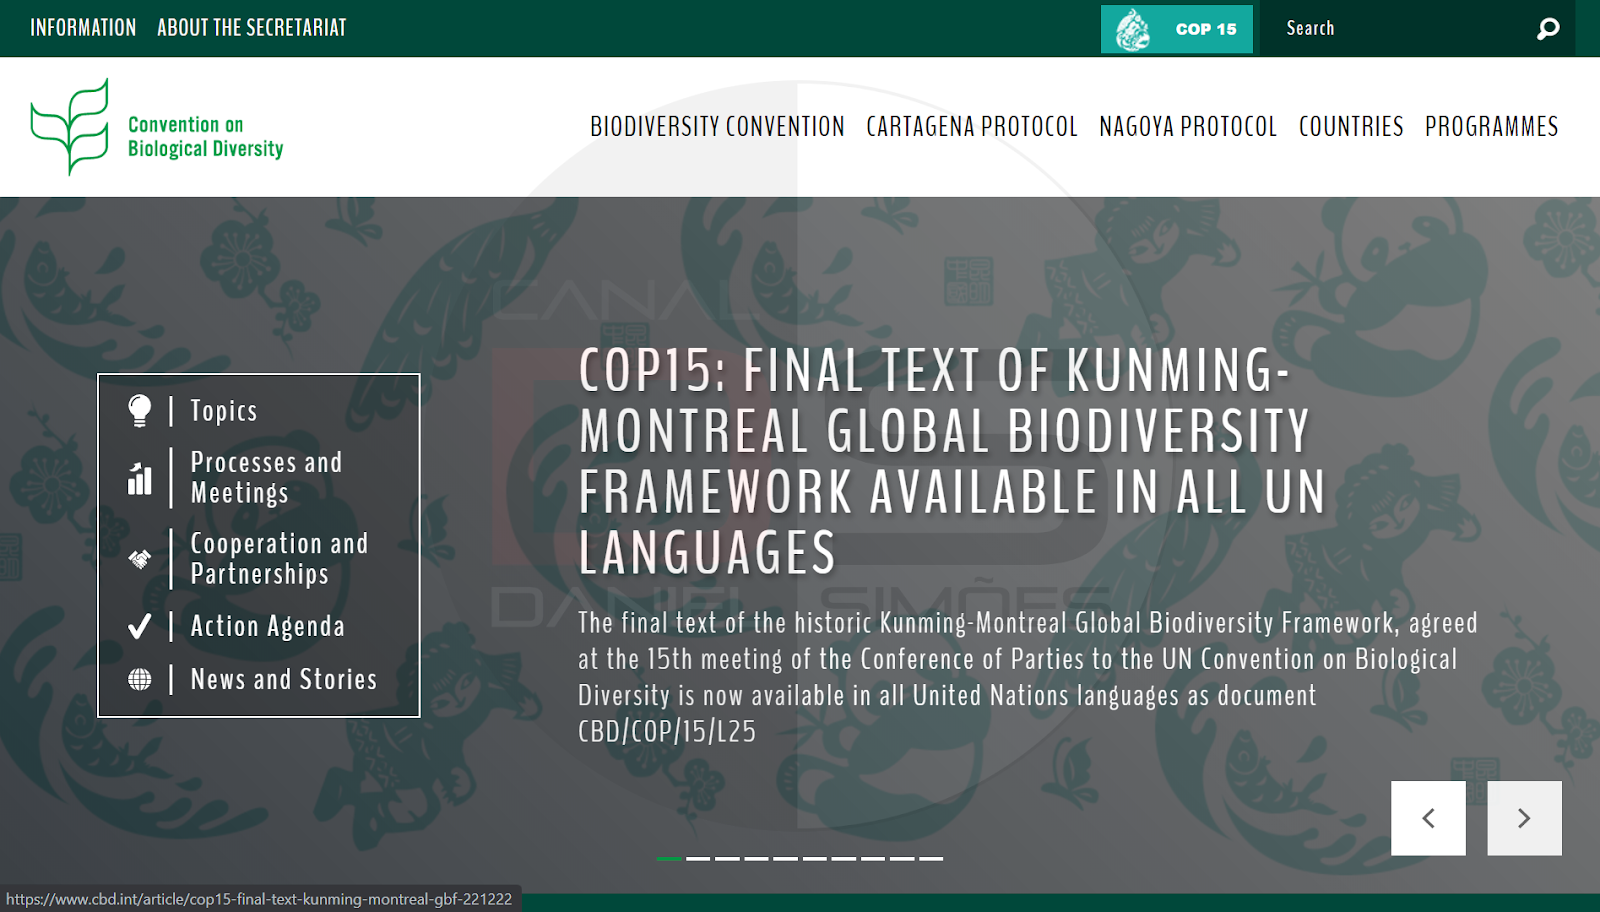Image resolution: width=1600 pixels, height=912 pixels.
Task: Open Cooperation and Partnerships link
Action: 279,559
